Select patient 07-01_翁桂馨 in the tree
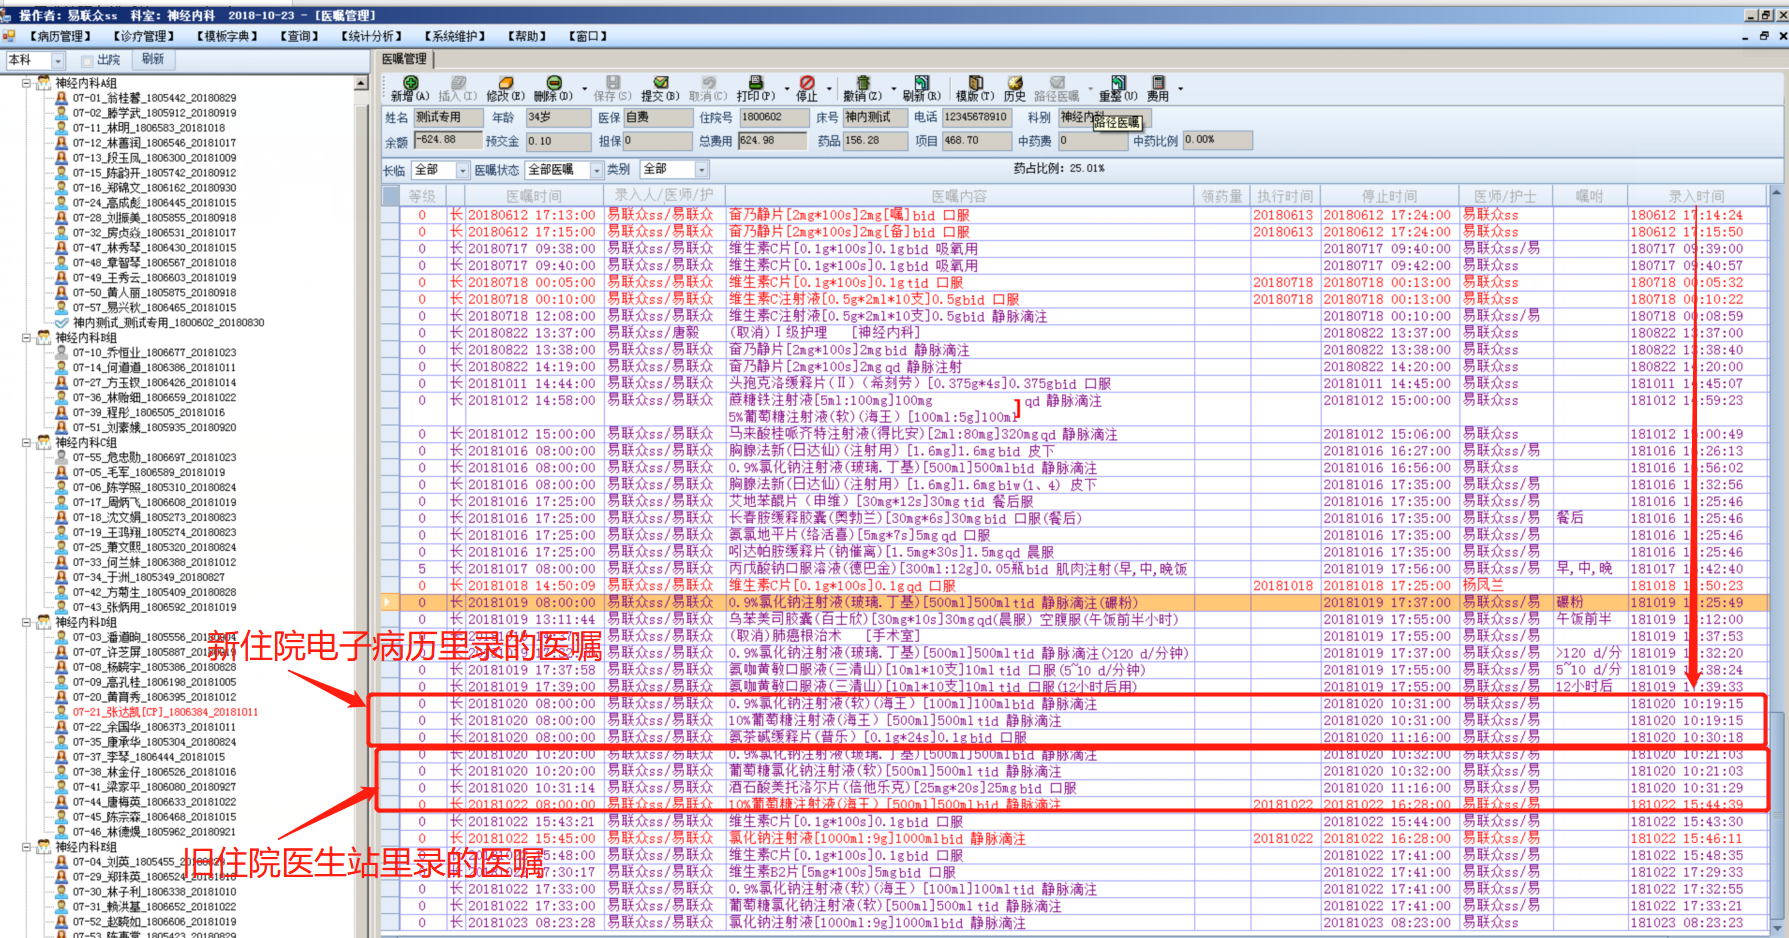 click(154, 98)
